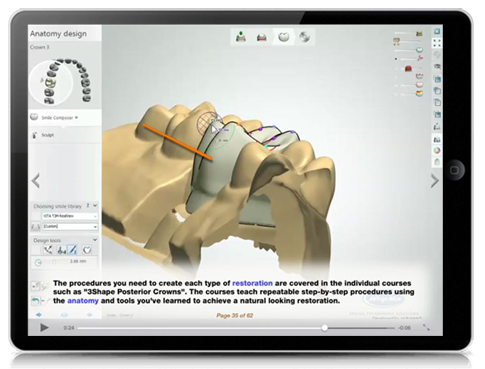Open the crown anatomy design step icon

[284, 37]
